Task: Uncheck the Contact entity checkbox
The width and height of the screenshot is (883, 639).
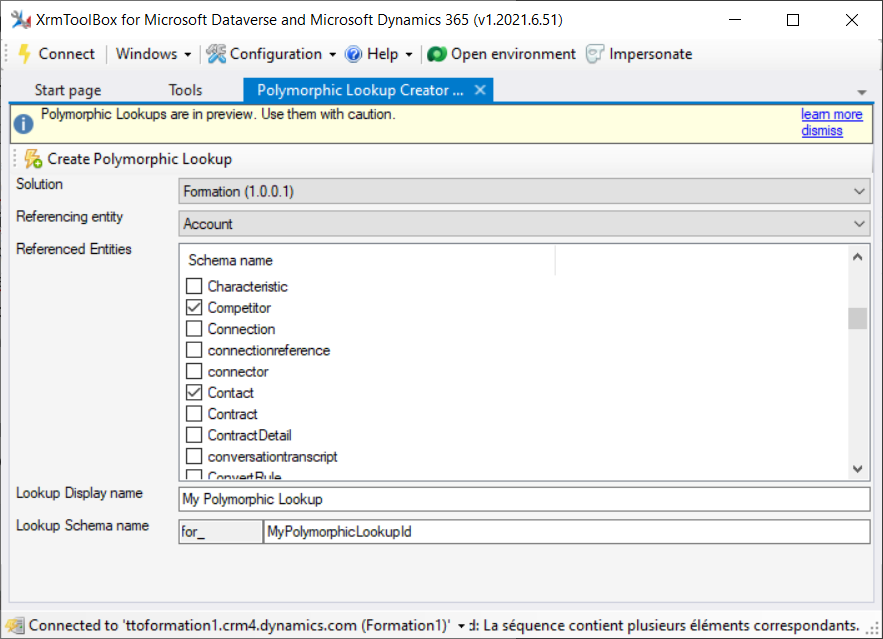Action: tap(194, 392)
